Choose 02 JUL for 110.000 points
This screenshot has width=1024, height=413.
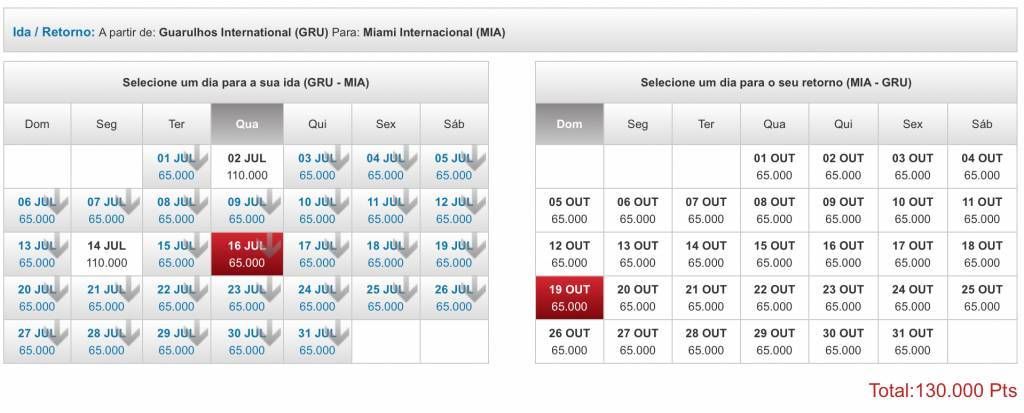pos(247,167)
